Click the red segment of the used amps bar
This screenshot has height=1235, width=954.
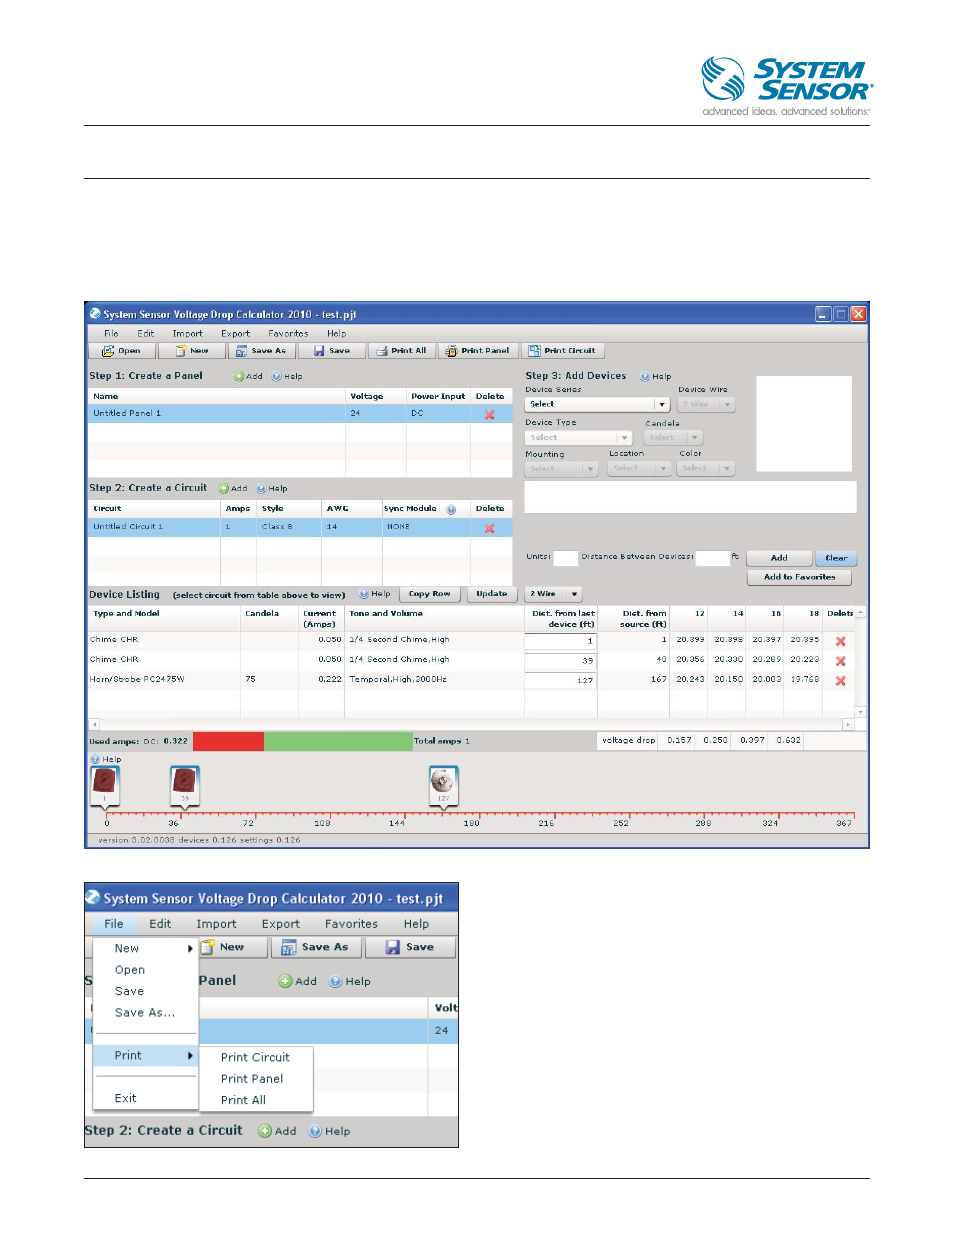[228, 741]
